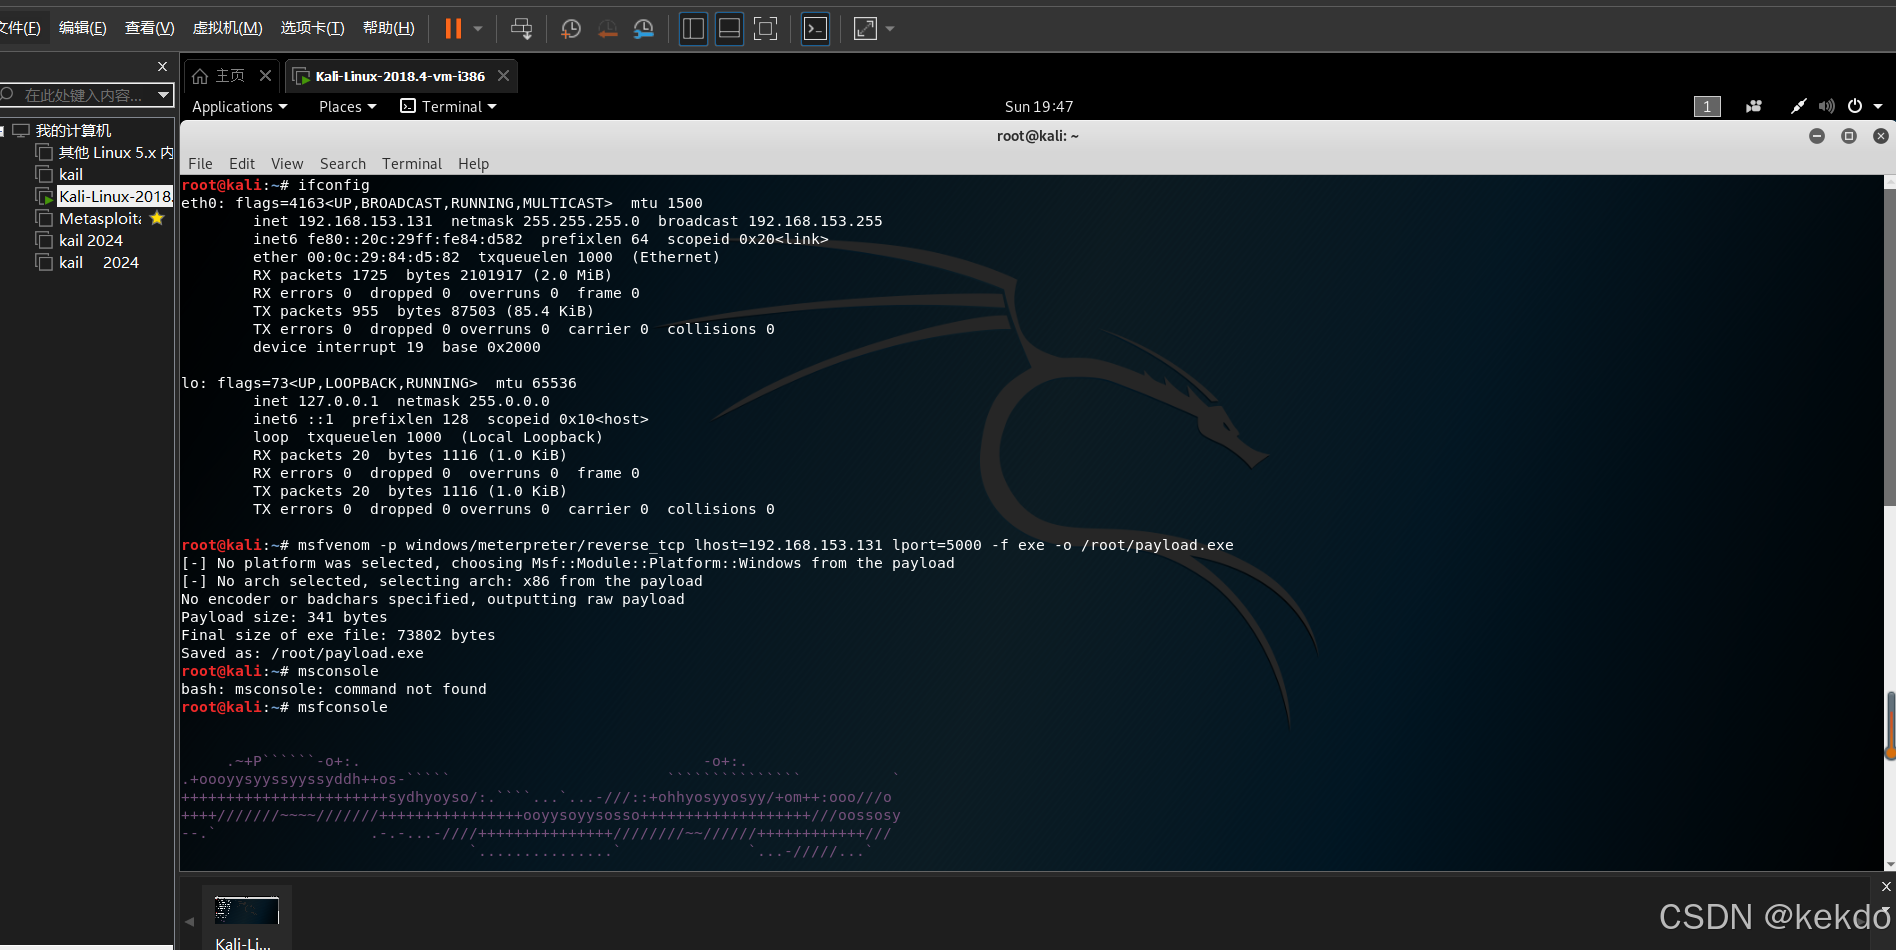
Task: Click the network connection icon in Kali panel
Action: pos(1799,107)
